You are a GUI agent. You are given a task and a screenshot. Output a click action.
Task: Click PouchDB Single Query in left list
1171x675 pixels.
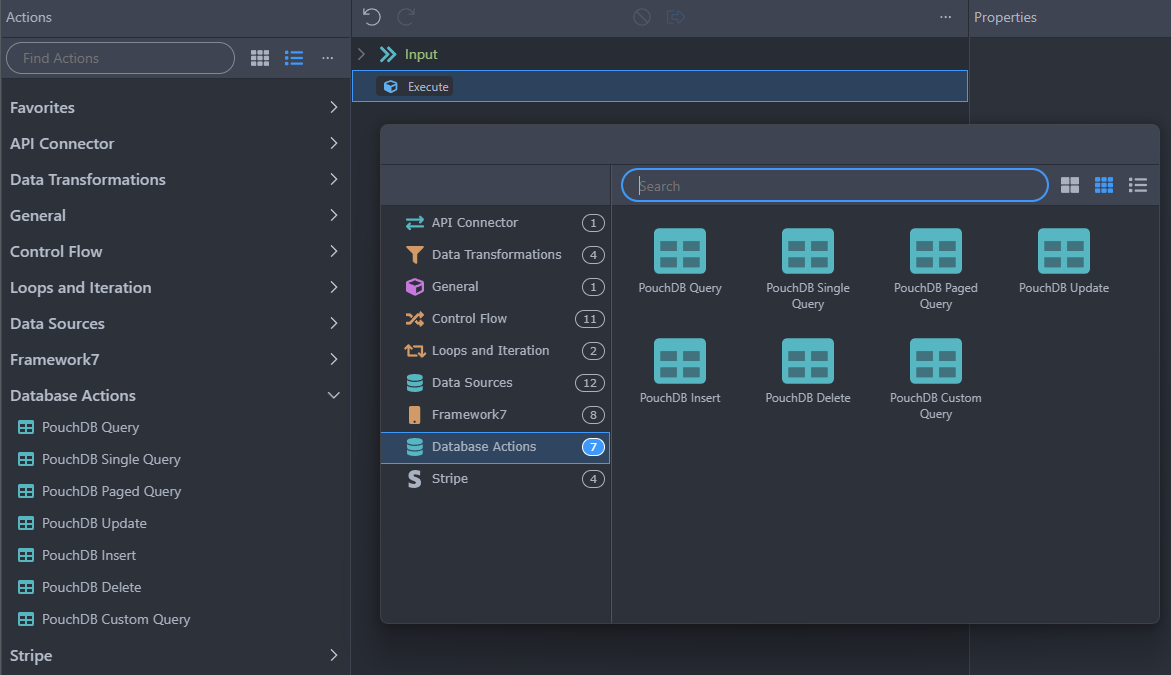click(111, 460)
